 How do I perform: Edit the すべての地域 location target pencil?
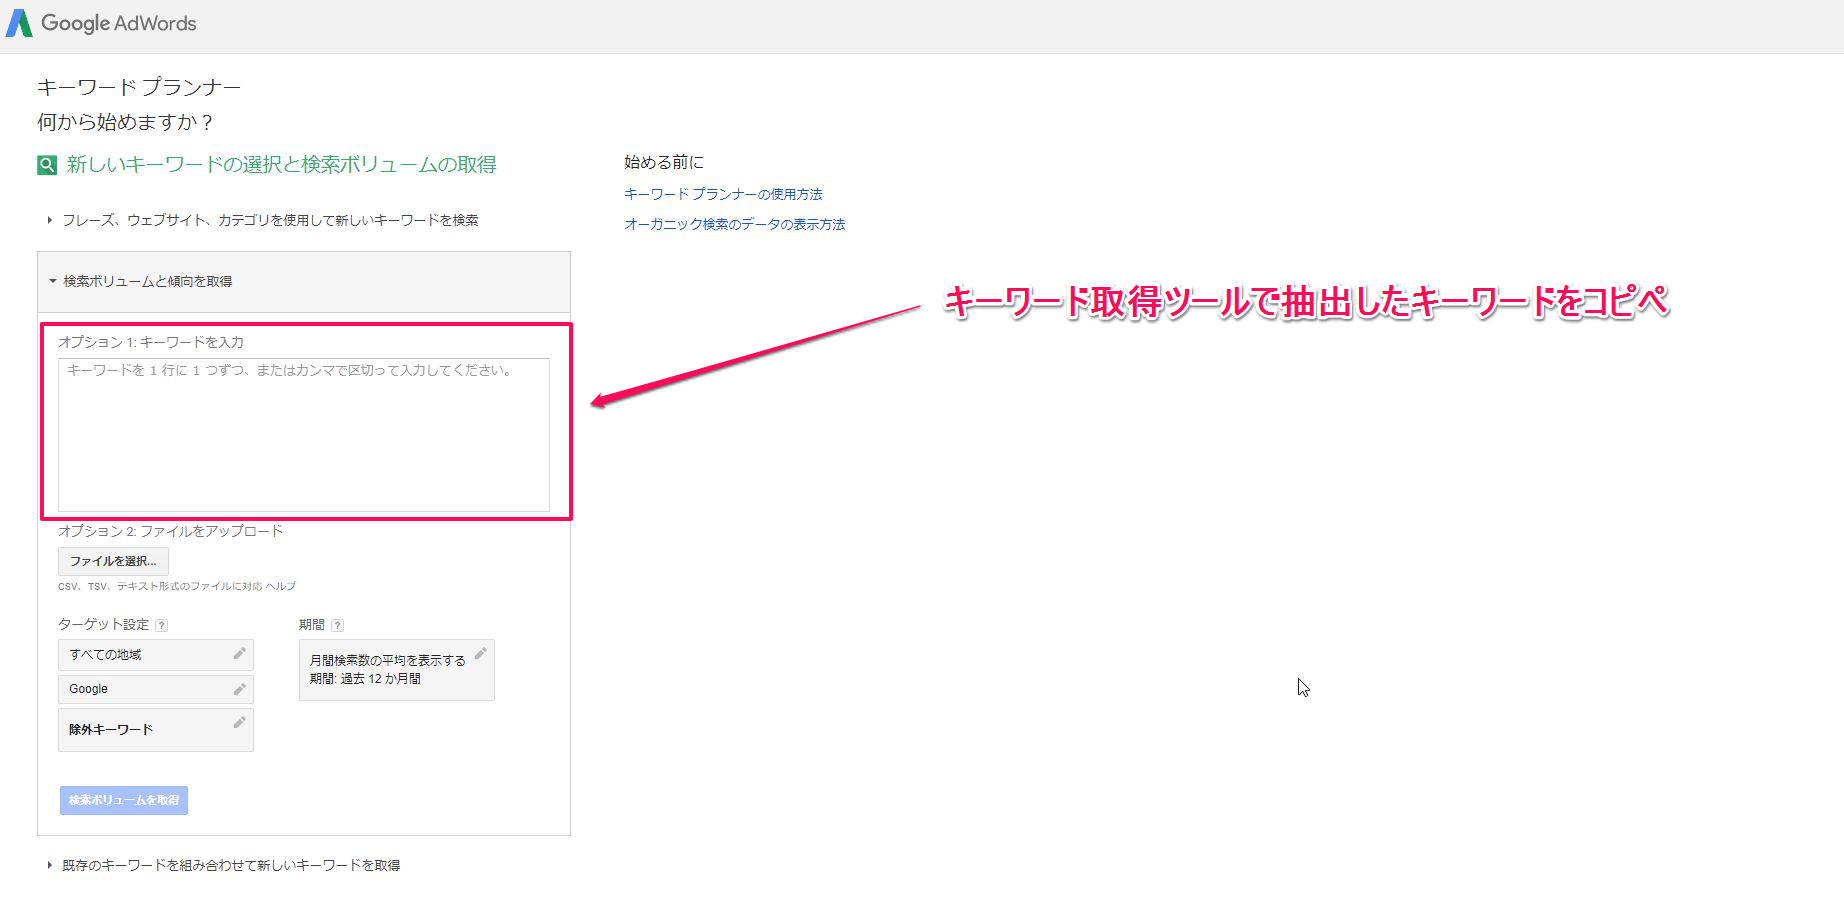coord(239,654)
